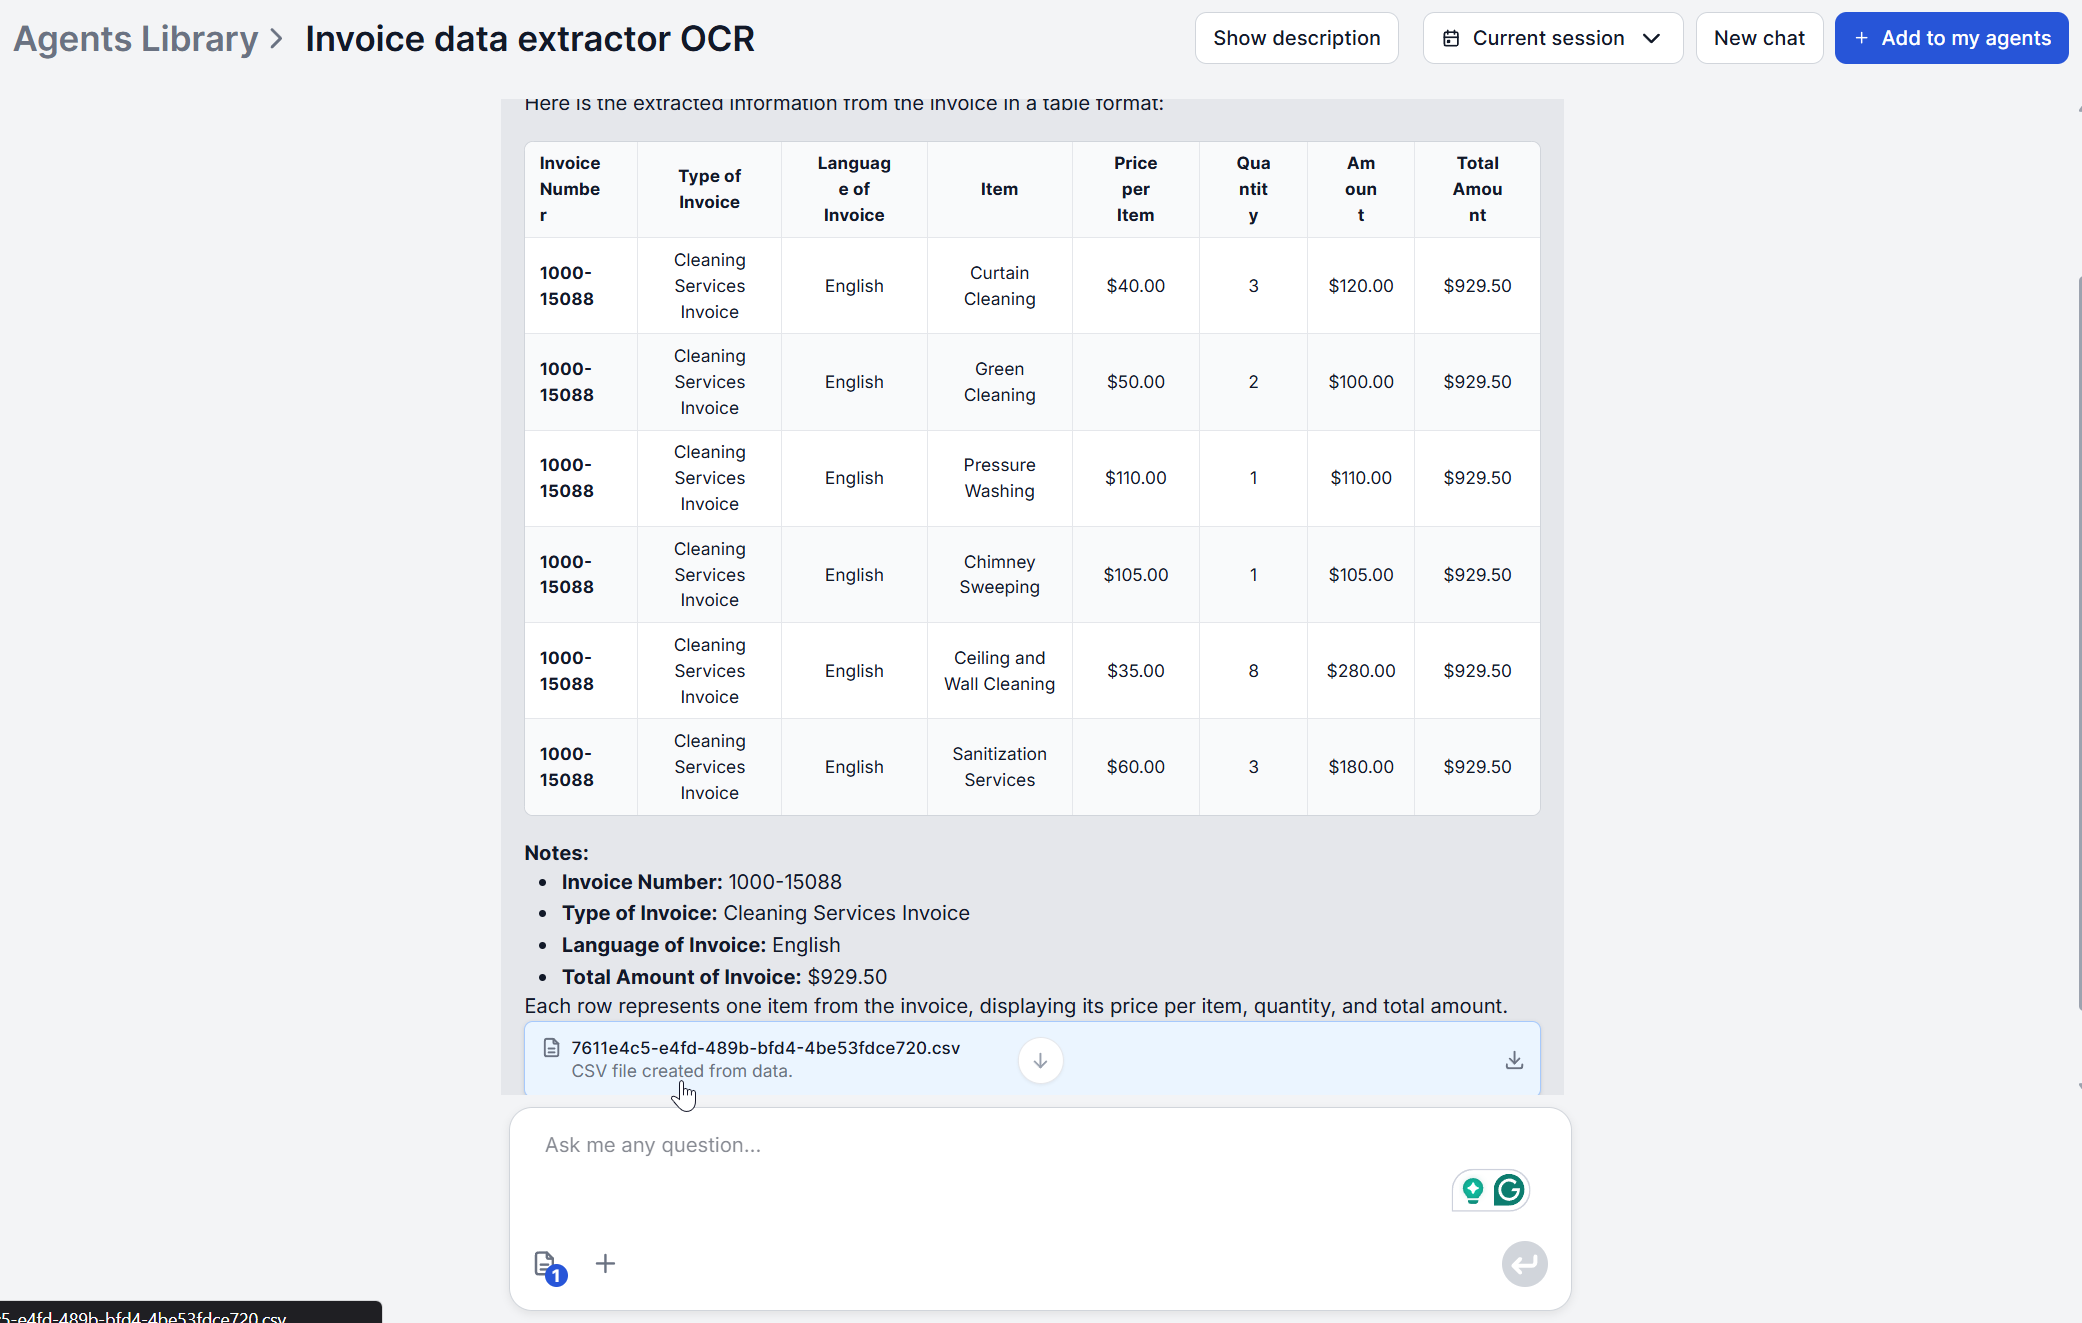
Task: Open the 7611e4c5 CSV file link
Action: 765,1048
